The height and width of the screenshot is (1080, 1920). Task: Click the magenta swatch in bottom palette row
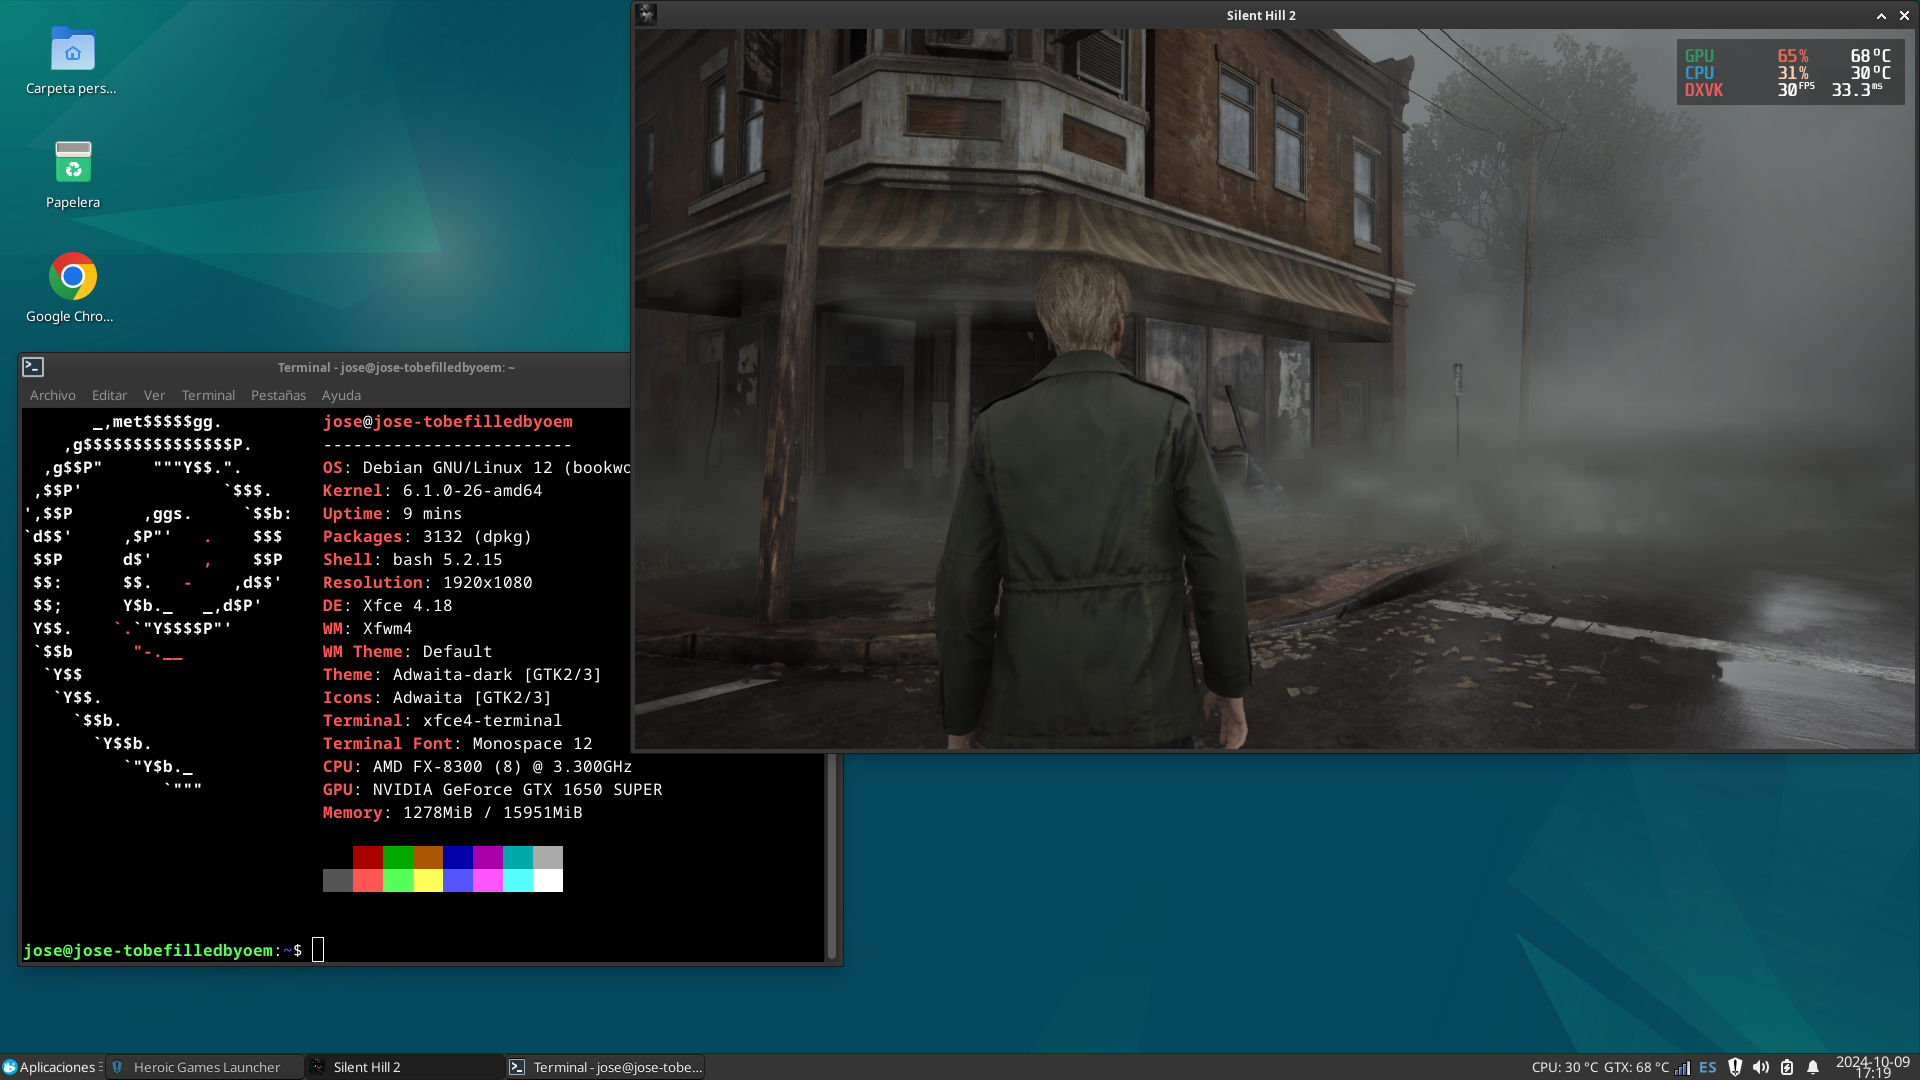point(488,880)
